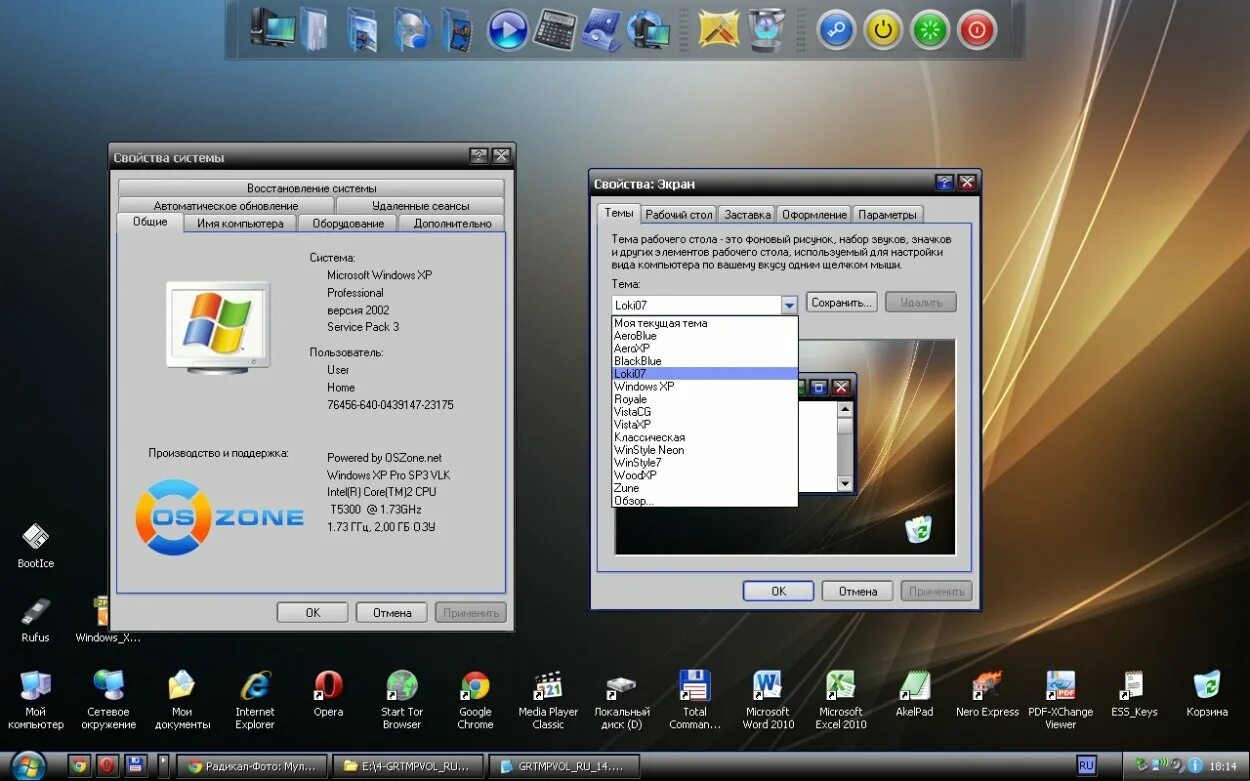Open Media Player Classic shortcut
Viewport: 1250px width, 781px height.
coord(548,699)
